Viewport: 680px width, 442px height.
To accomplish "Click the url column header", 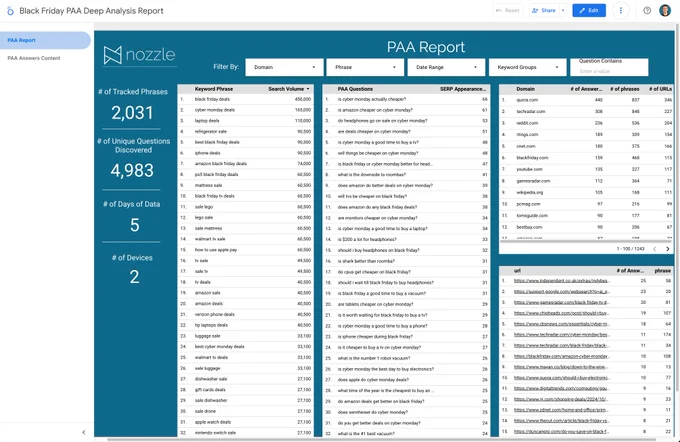I will 517,271.
